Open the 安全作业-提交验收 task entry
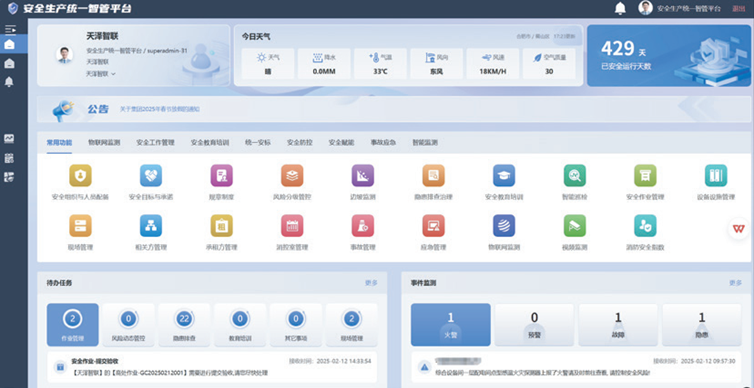The width and height of the screenshot is (754, 388). pyautogui.click(x=212, y=367)
